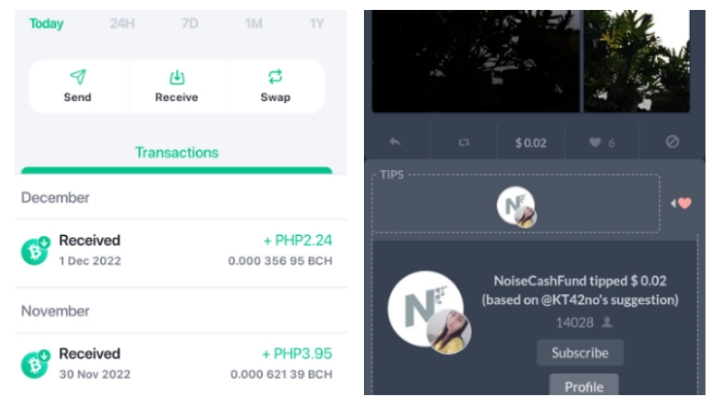Viewport: 720px width, 405px height.
Task: Click the Bitcoin Cash icon for 1 Dec
Action: point(35,251)
